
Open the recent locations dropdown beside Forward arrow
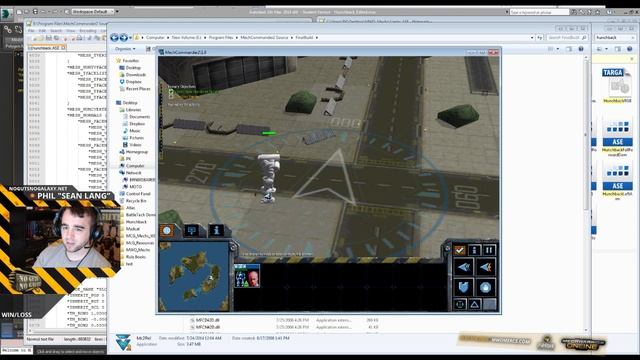point(131,38)
